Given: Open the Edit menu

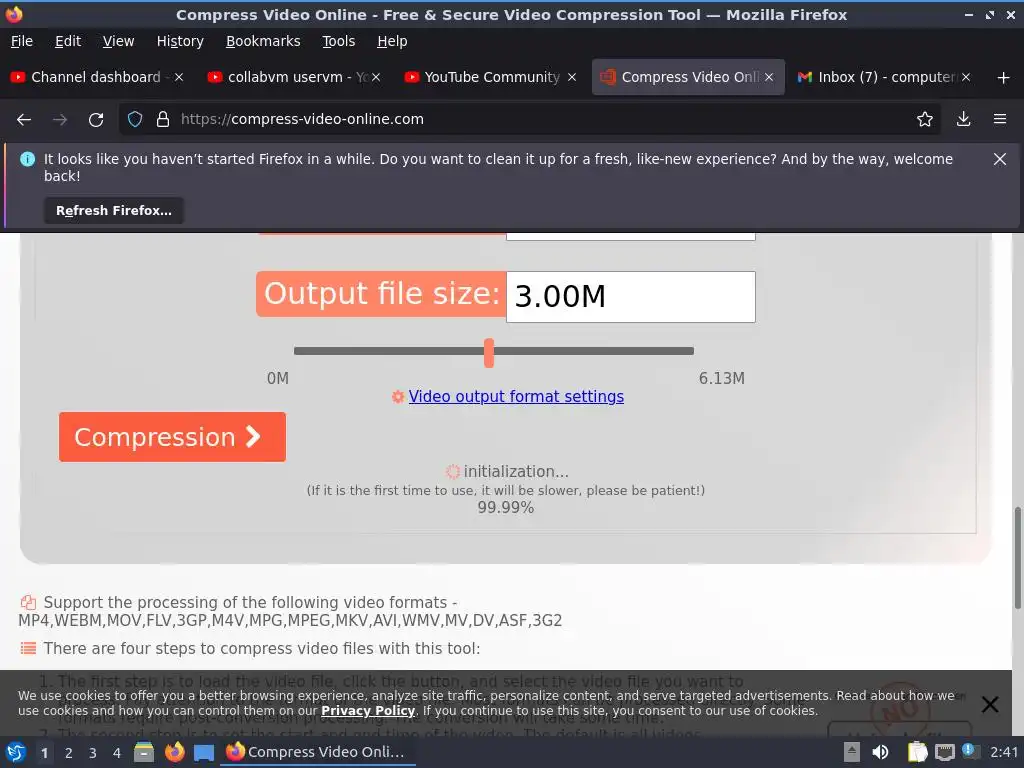Looking at the screenshot, I should pos(68,41).
